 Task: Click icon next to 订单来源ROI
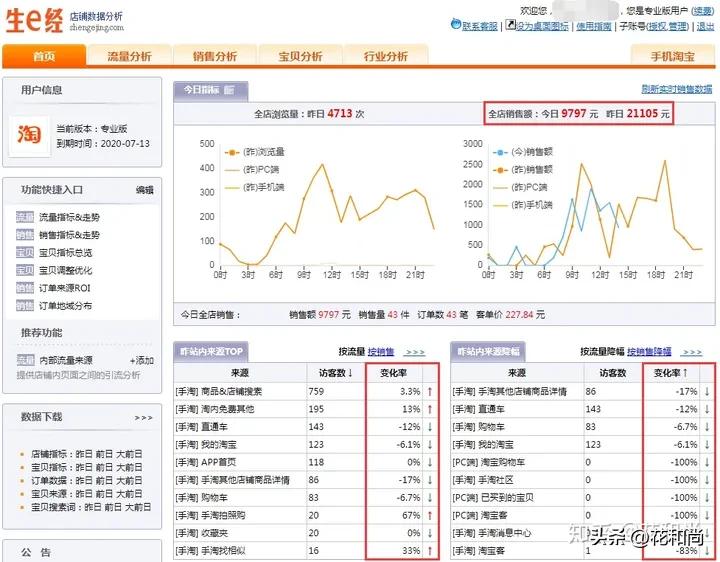click(x=25, y=288)
